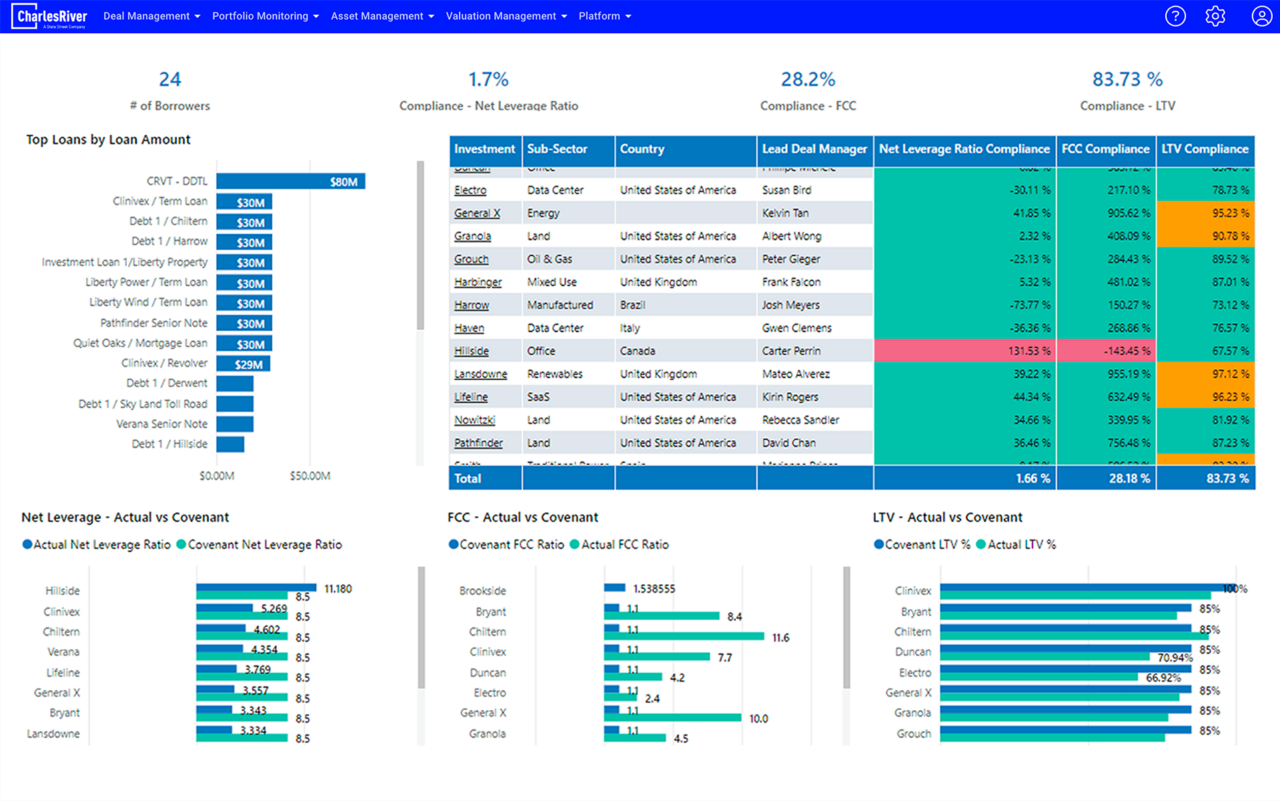This screenshot has height=801, width=1280.
Task: Sort by LTV Compliance column header
Action: pos(1204,149)
